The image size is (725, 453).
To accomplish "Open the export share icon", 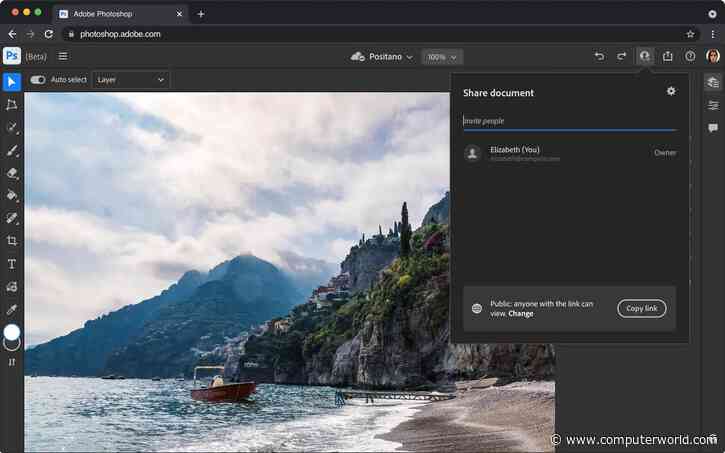I will [x=667, y=56].
